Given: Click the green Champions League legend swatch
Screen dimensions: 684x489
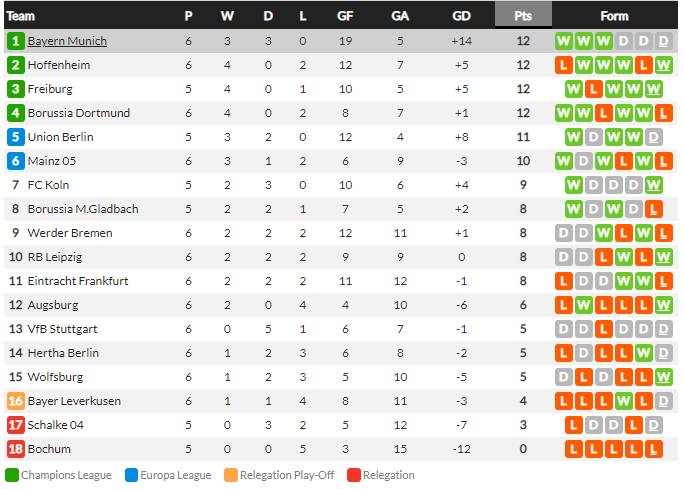Looking at the screenshot, I should tap(12, 475).
